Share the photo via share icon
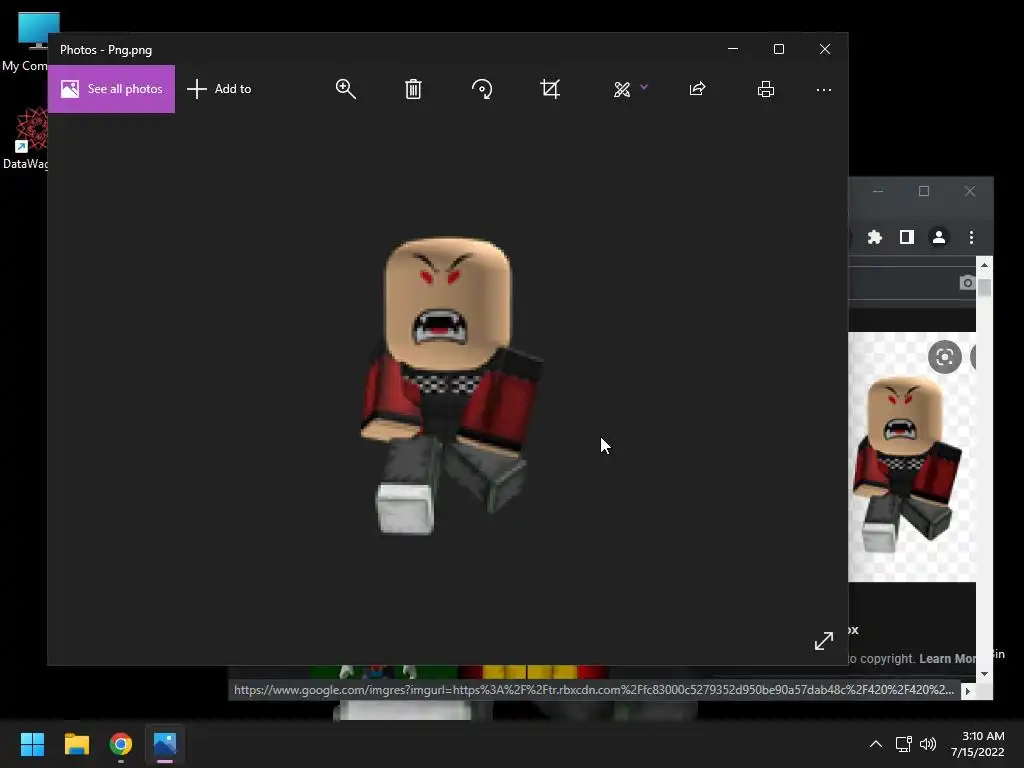This screenshot has height=768, width=1024. 697,89
